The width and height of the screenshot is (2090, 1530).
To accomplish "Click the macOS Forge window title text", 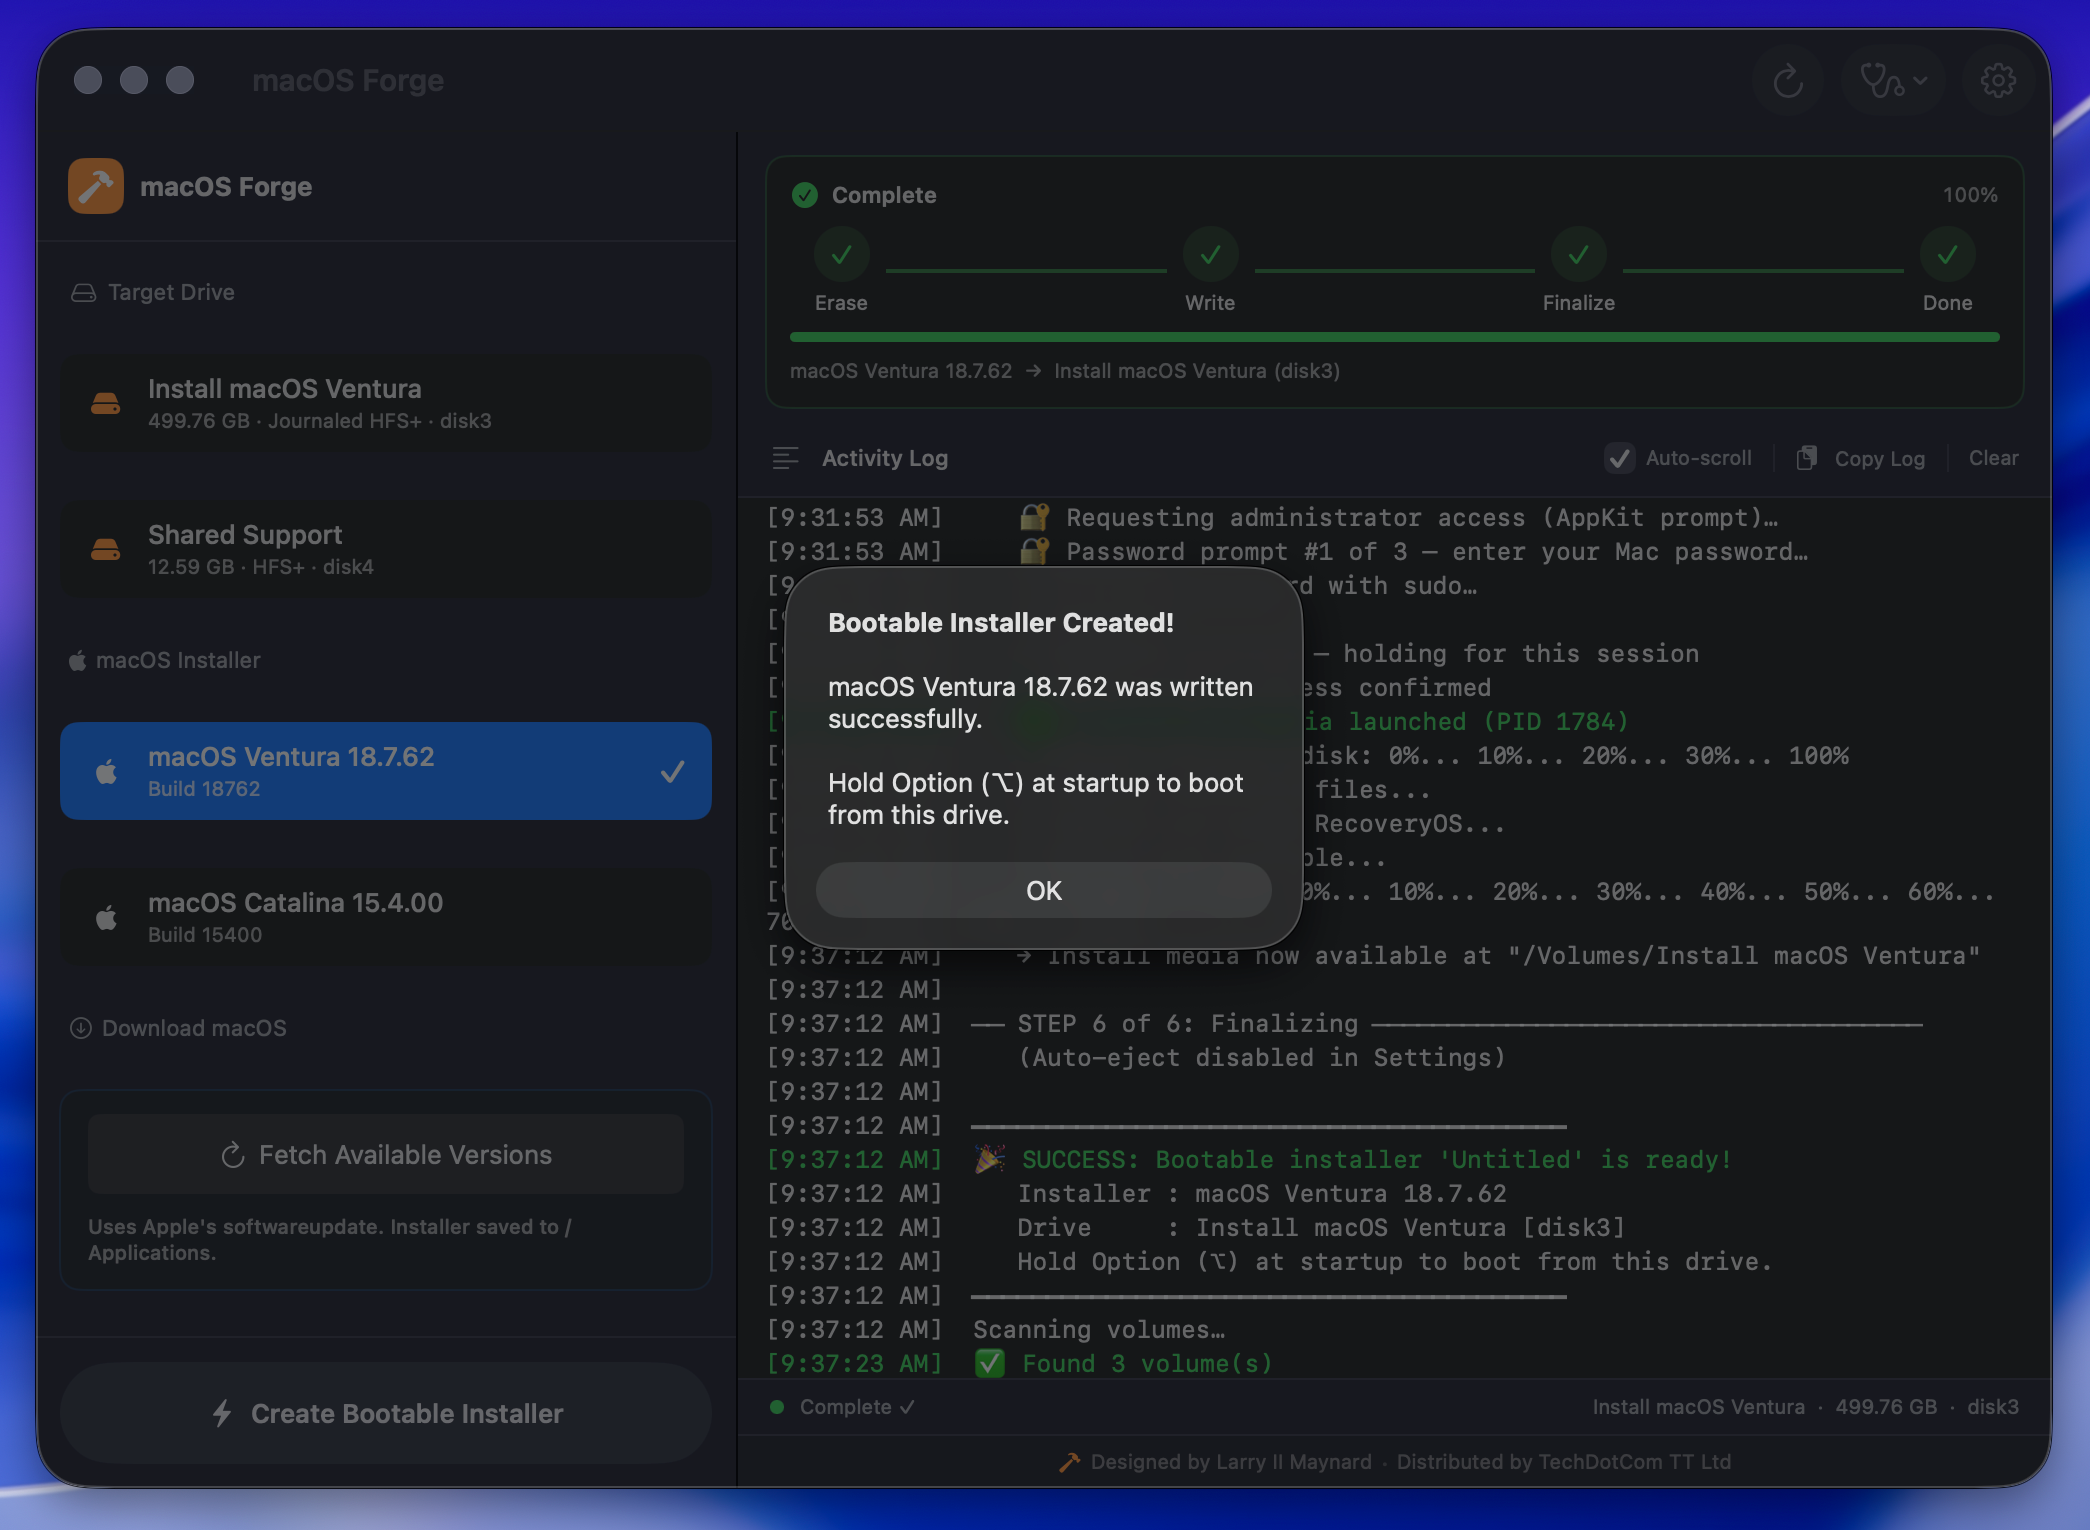I will coord(348,80).
